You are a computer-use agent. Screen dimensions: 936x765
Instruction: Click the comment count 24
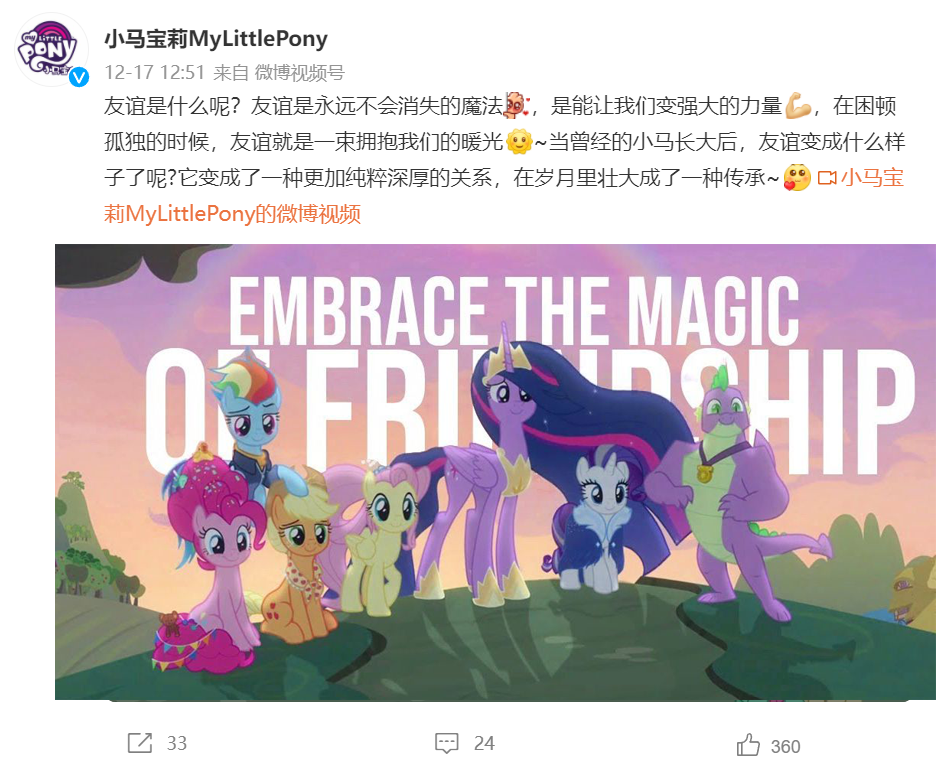coord(484,744)
